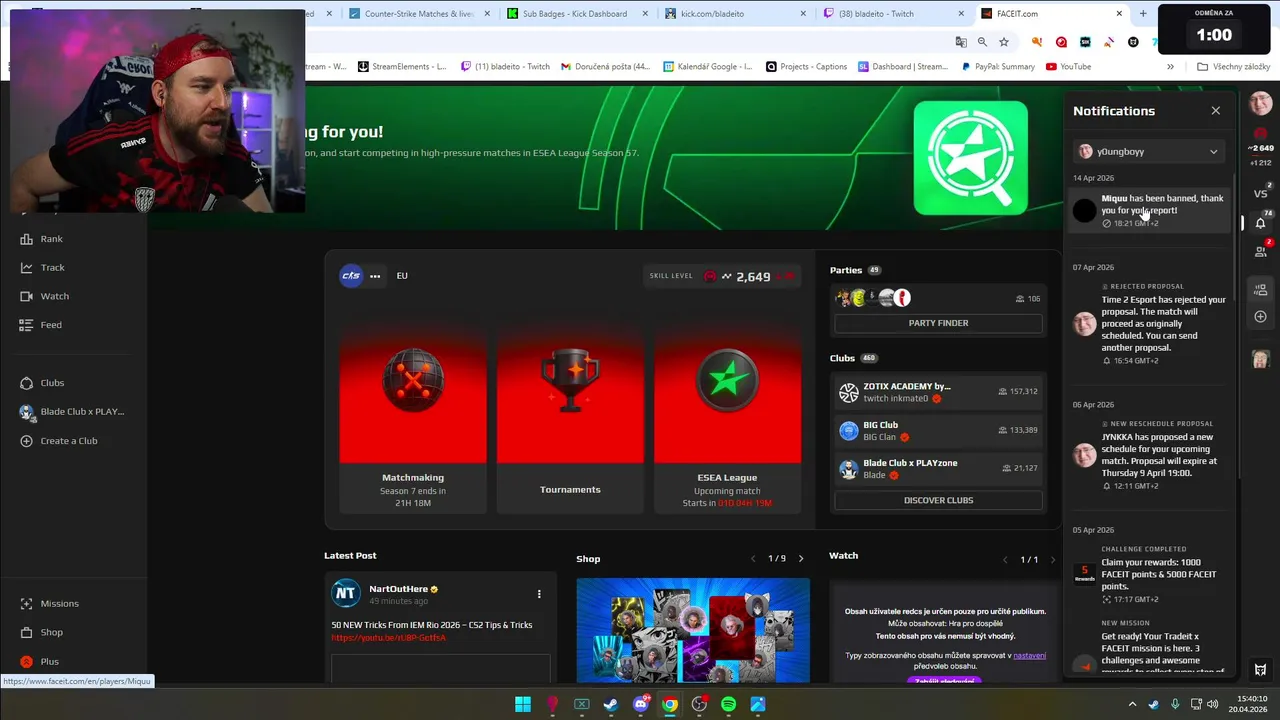
Task: Select the CS2 game icon
Action: pyautogui.click(x=351, y=276)
